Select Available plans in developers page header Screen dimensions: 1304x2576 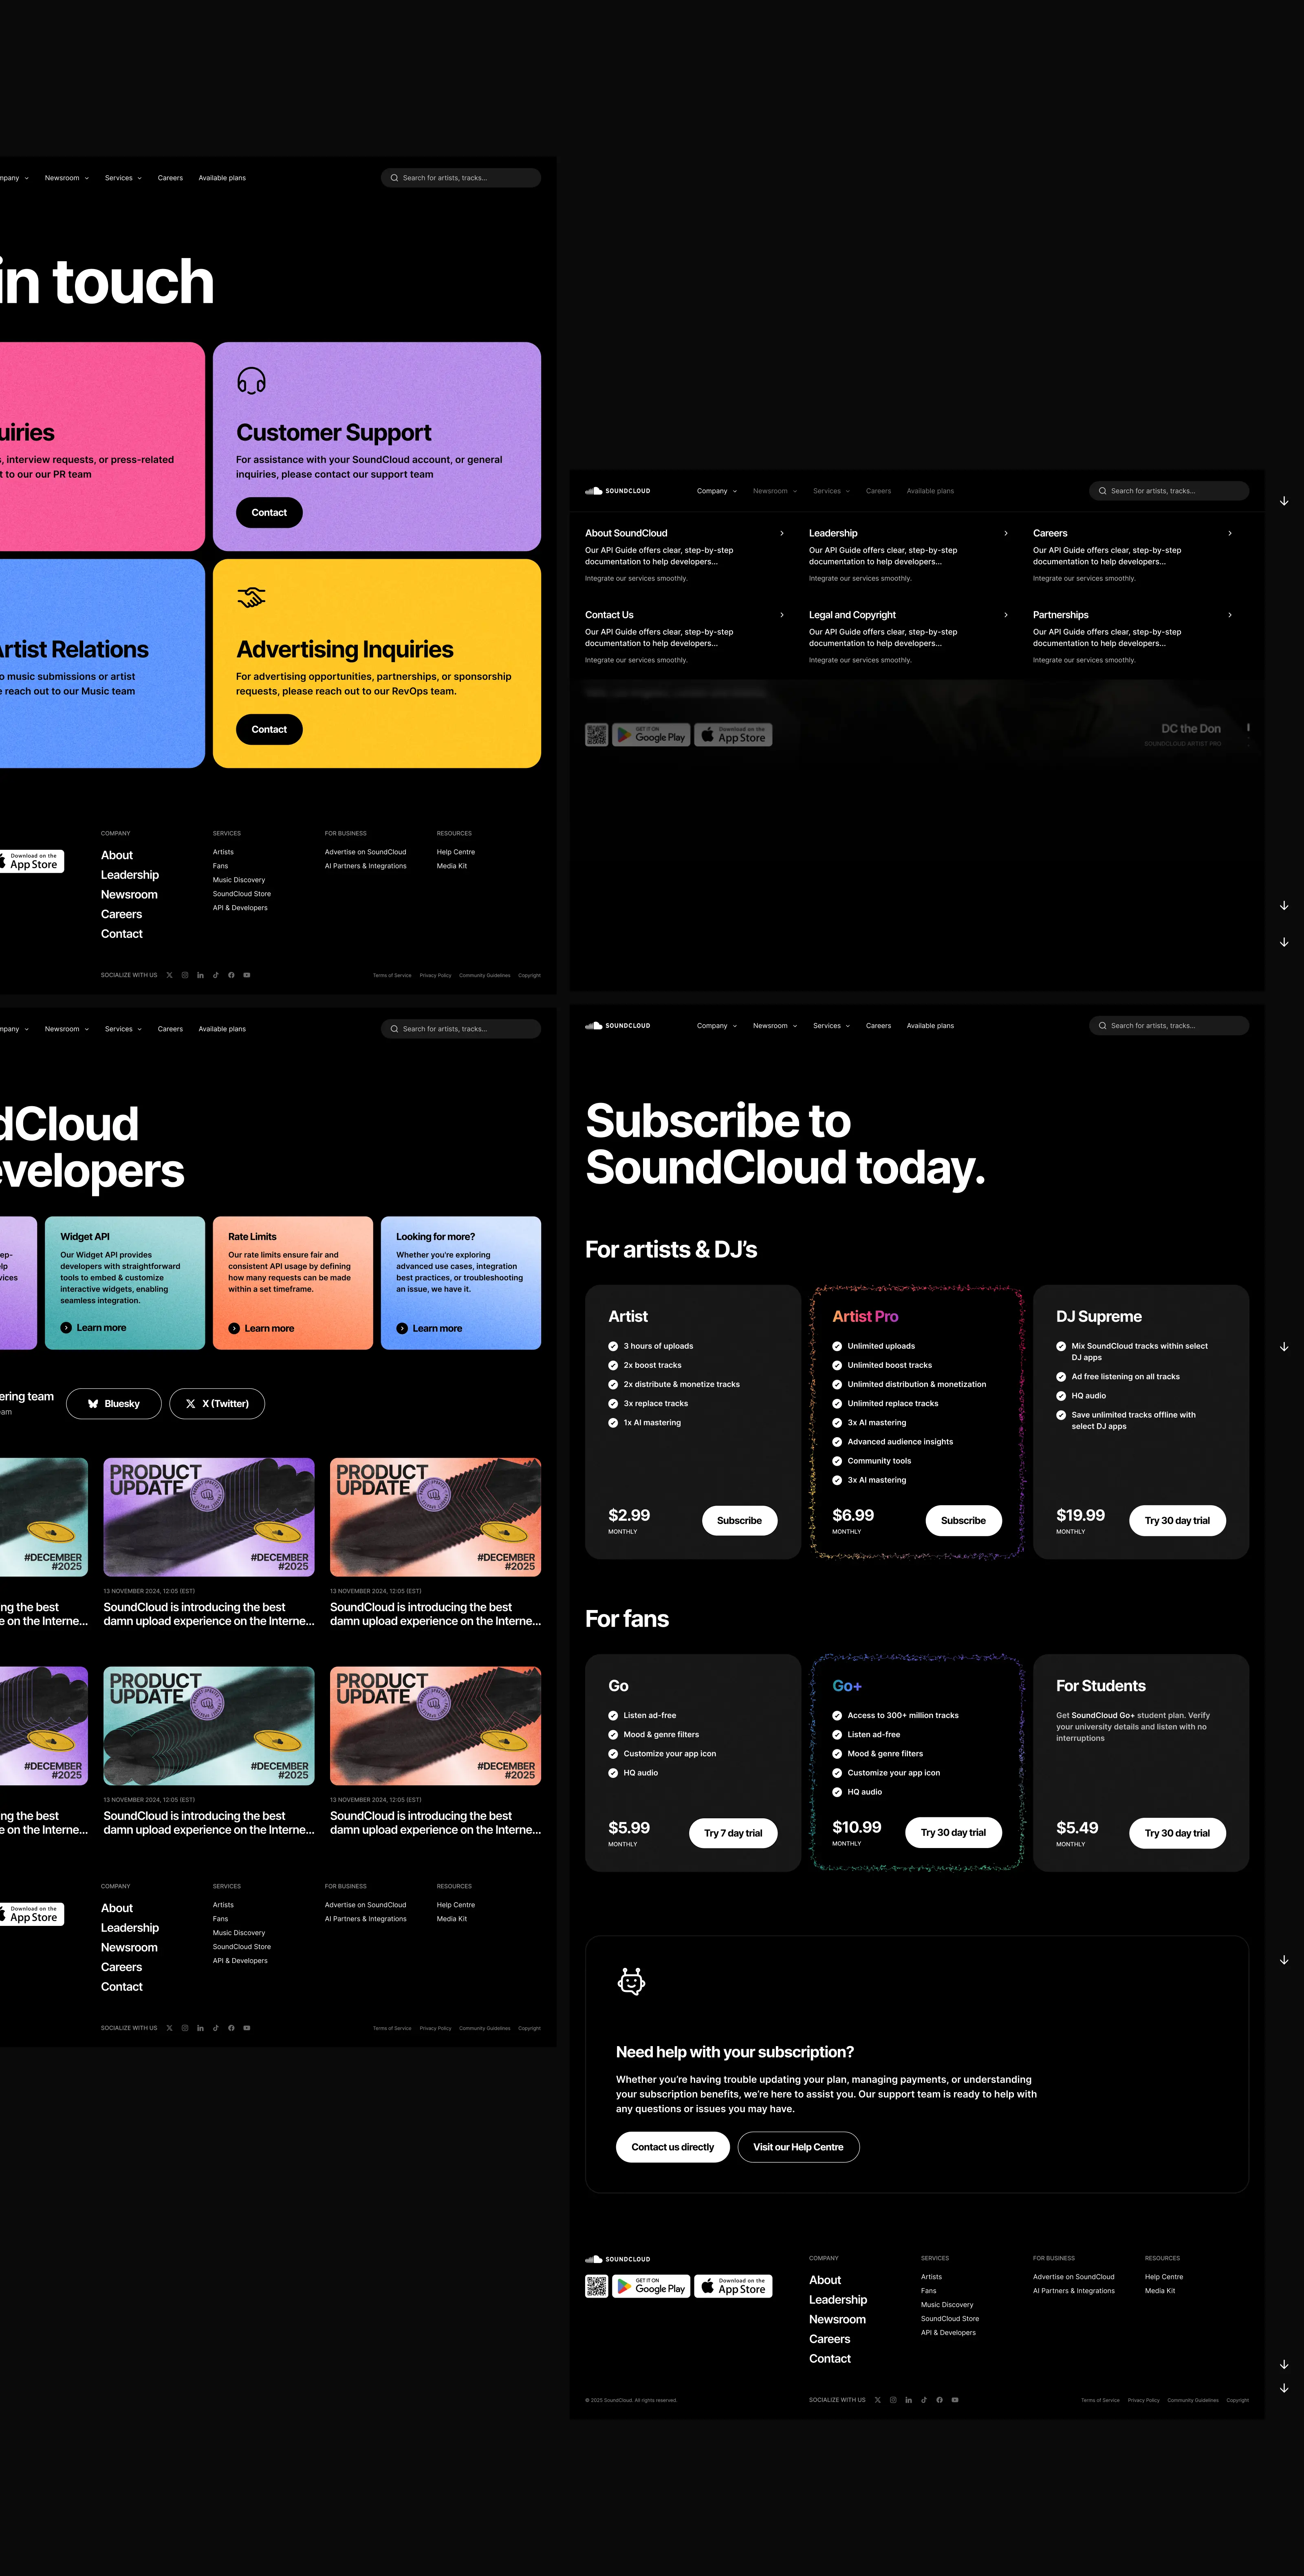222,1029
